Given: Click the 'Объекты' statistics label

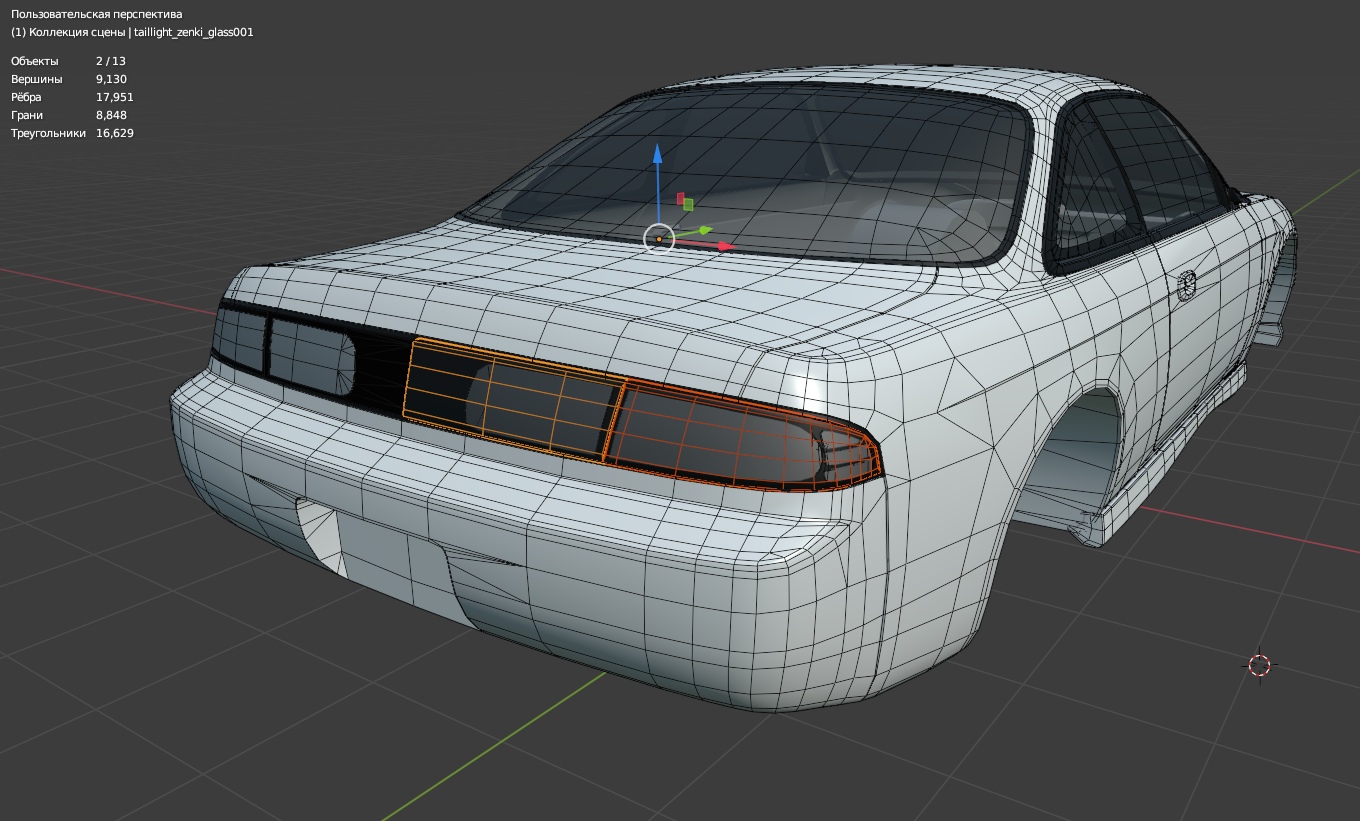Looking at the screenshot, I should [35, 61].
